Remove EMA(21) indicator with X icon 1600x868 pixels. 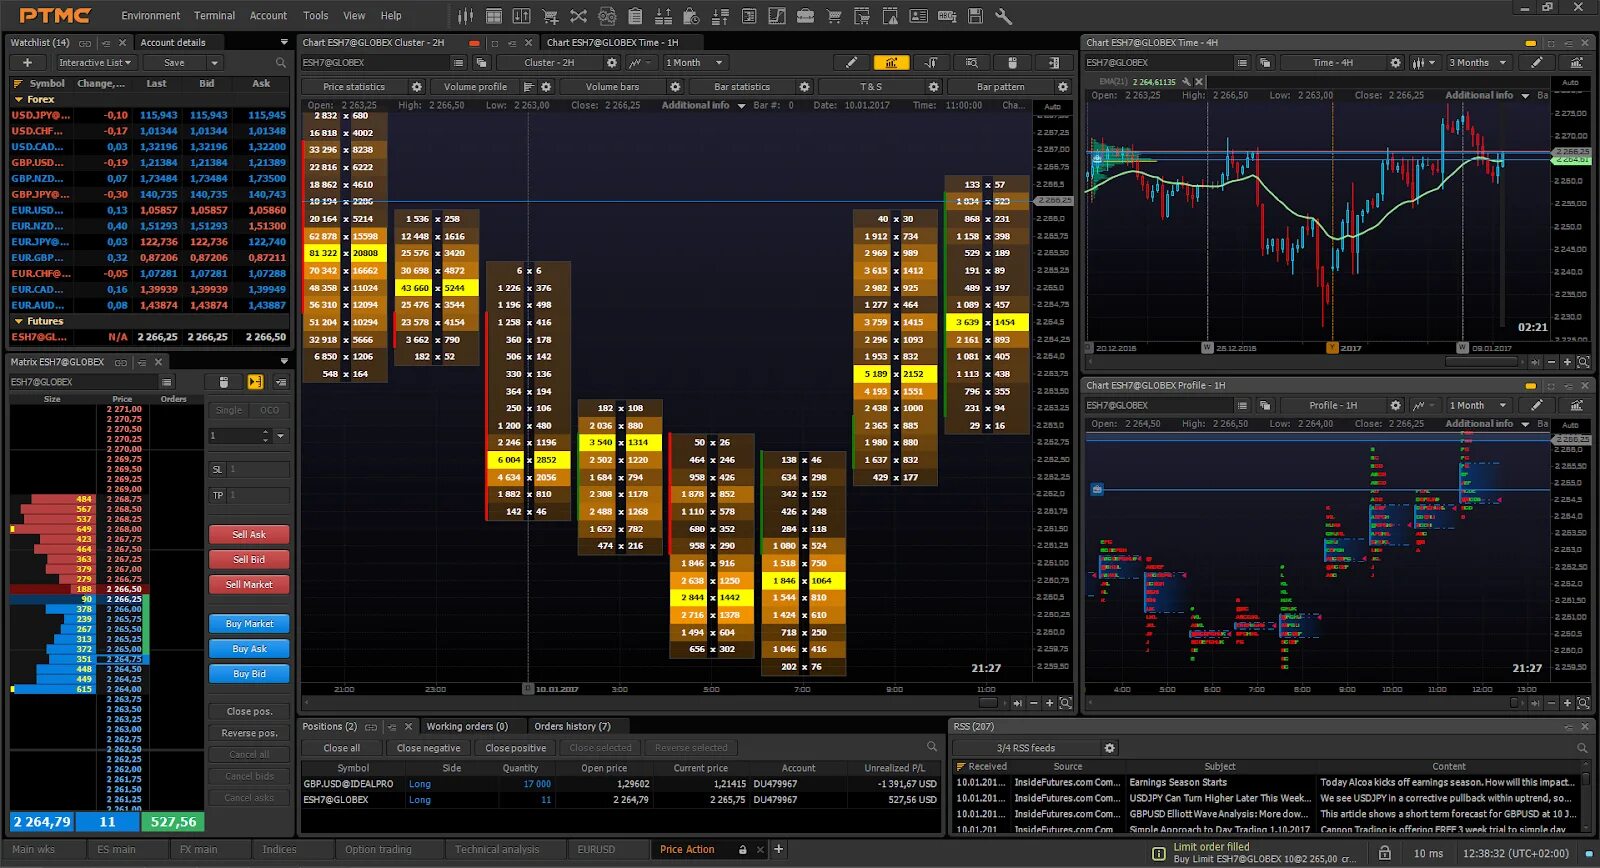[1199, 82]
